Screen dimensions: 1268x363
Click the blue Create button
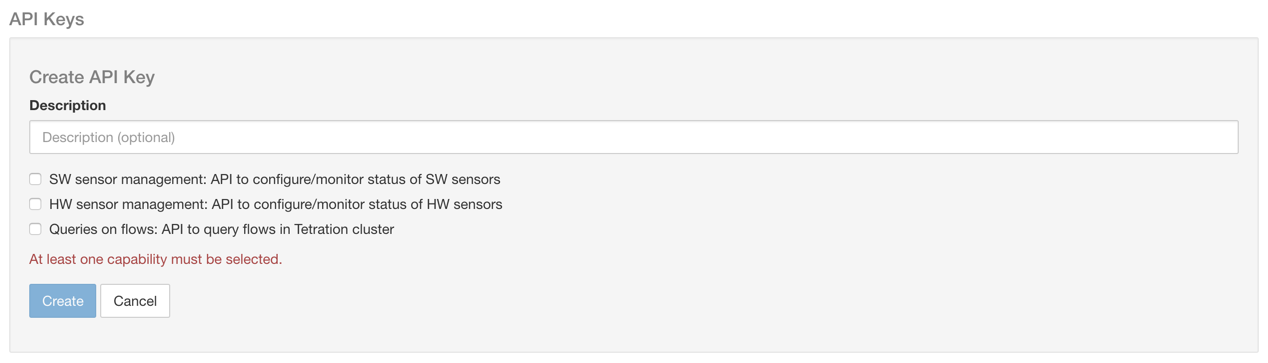pyautogui.click(x=62, y=301)
